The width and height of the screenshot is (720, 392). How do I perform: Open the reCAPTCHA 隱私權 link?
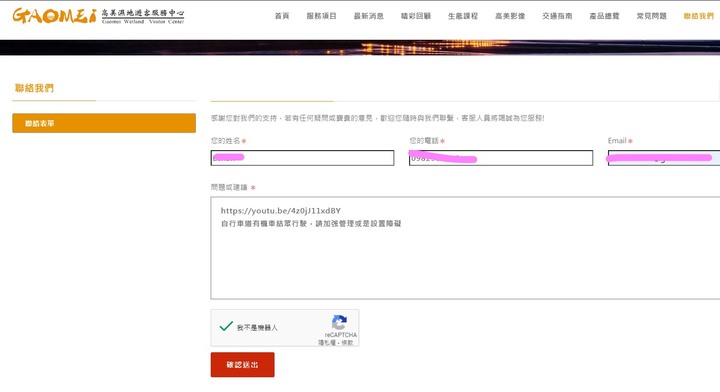point(327,343)
